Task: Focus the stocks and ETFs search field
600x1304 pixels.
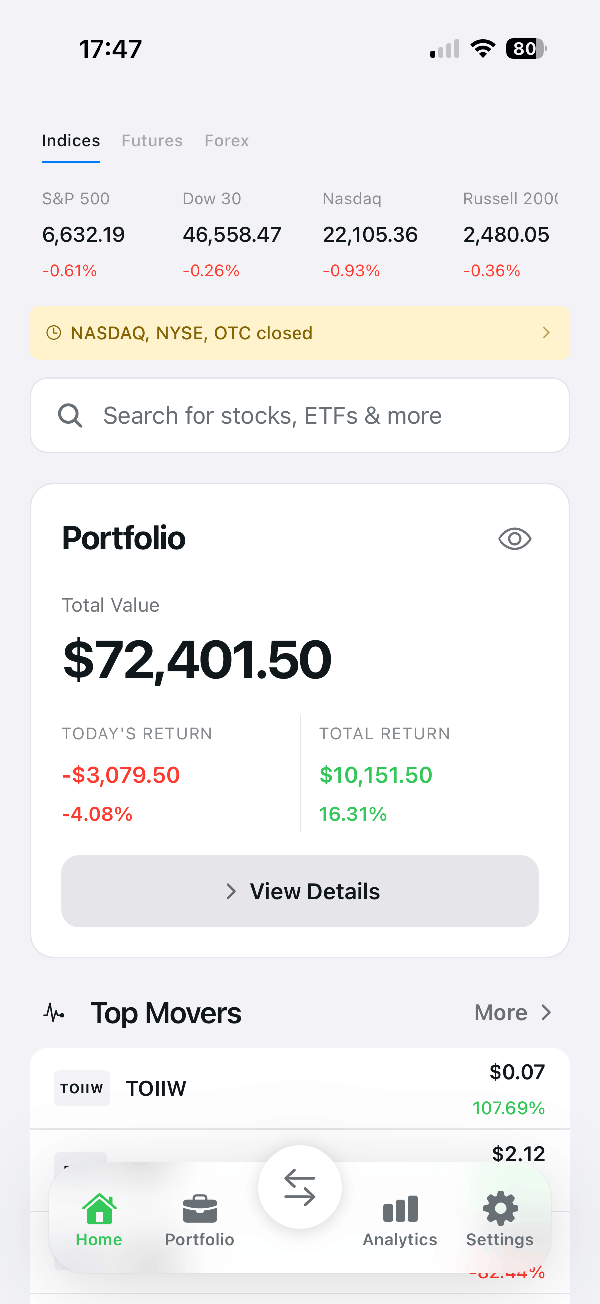Action: (300, 415)
